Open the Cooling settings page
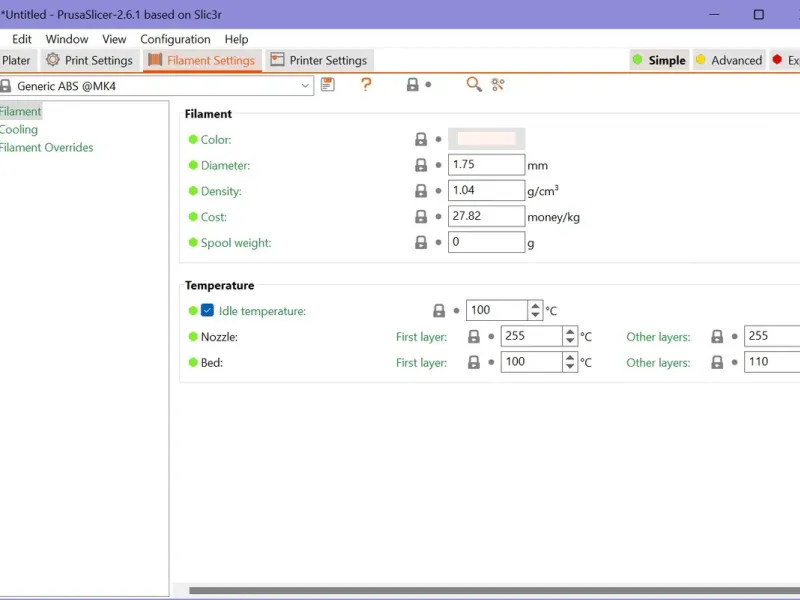 tap(19, 130)
